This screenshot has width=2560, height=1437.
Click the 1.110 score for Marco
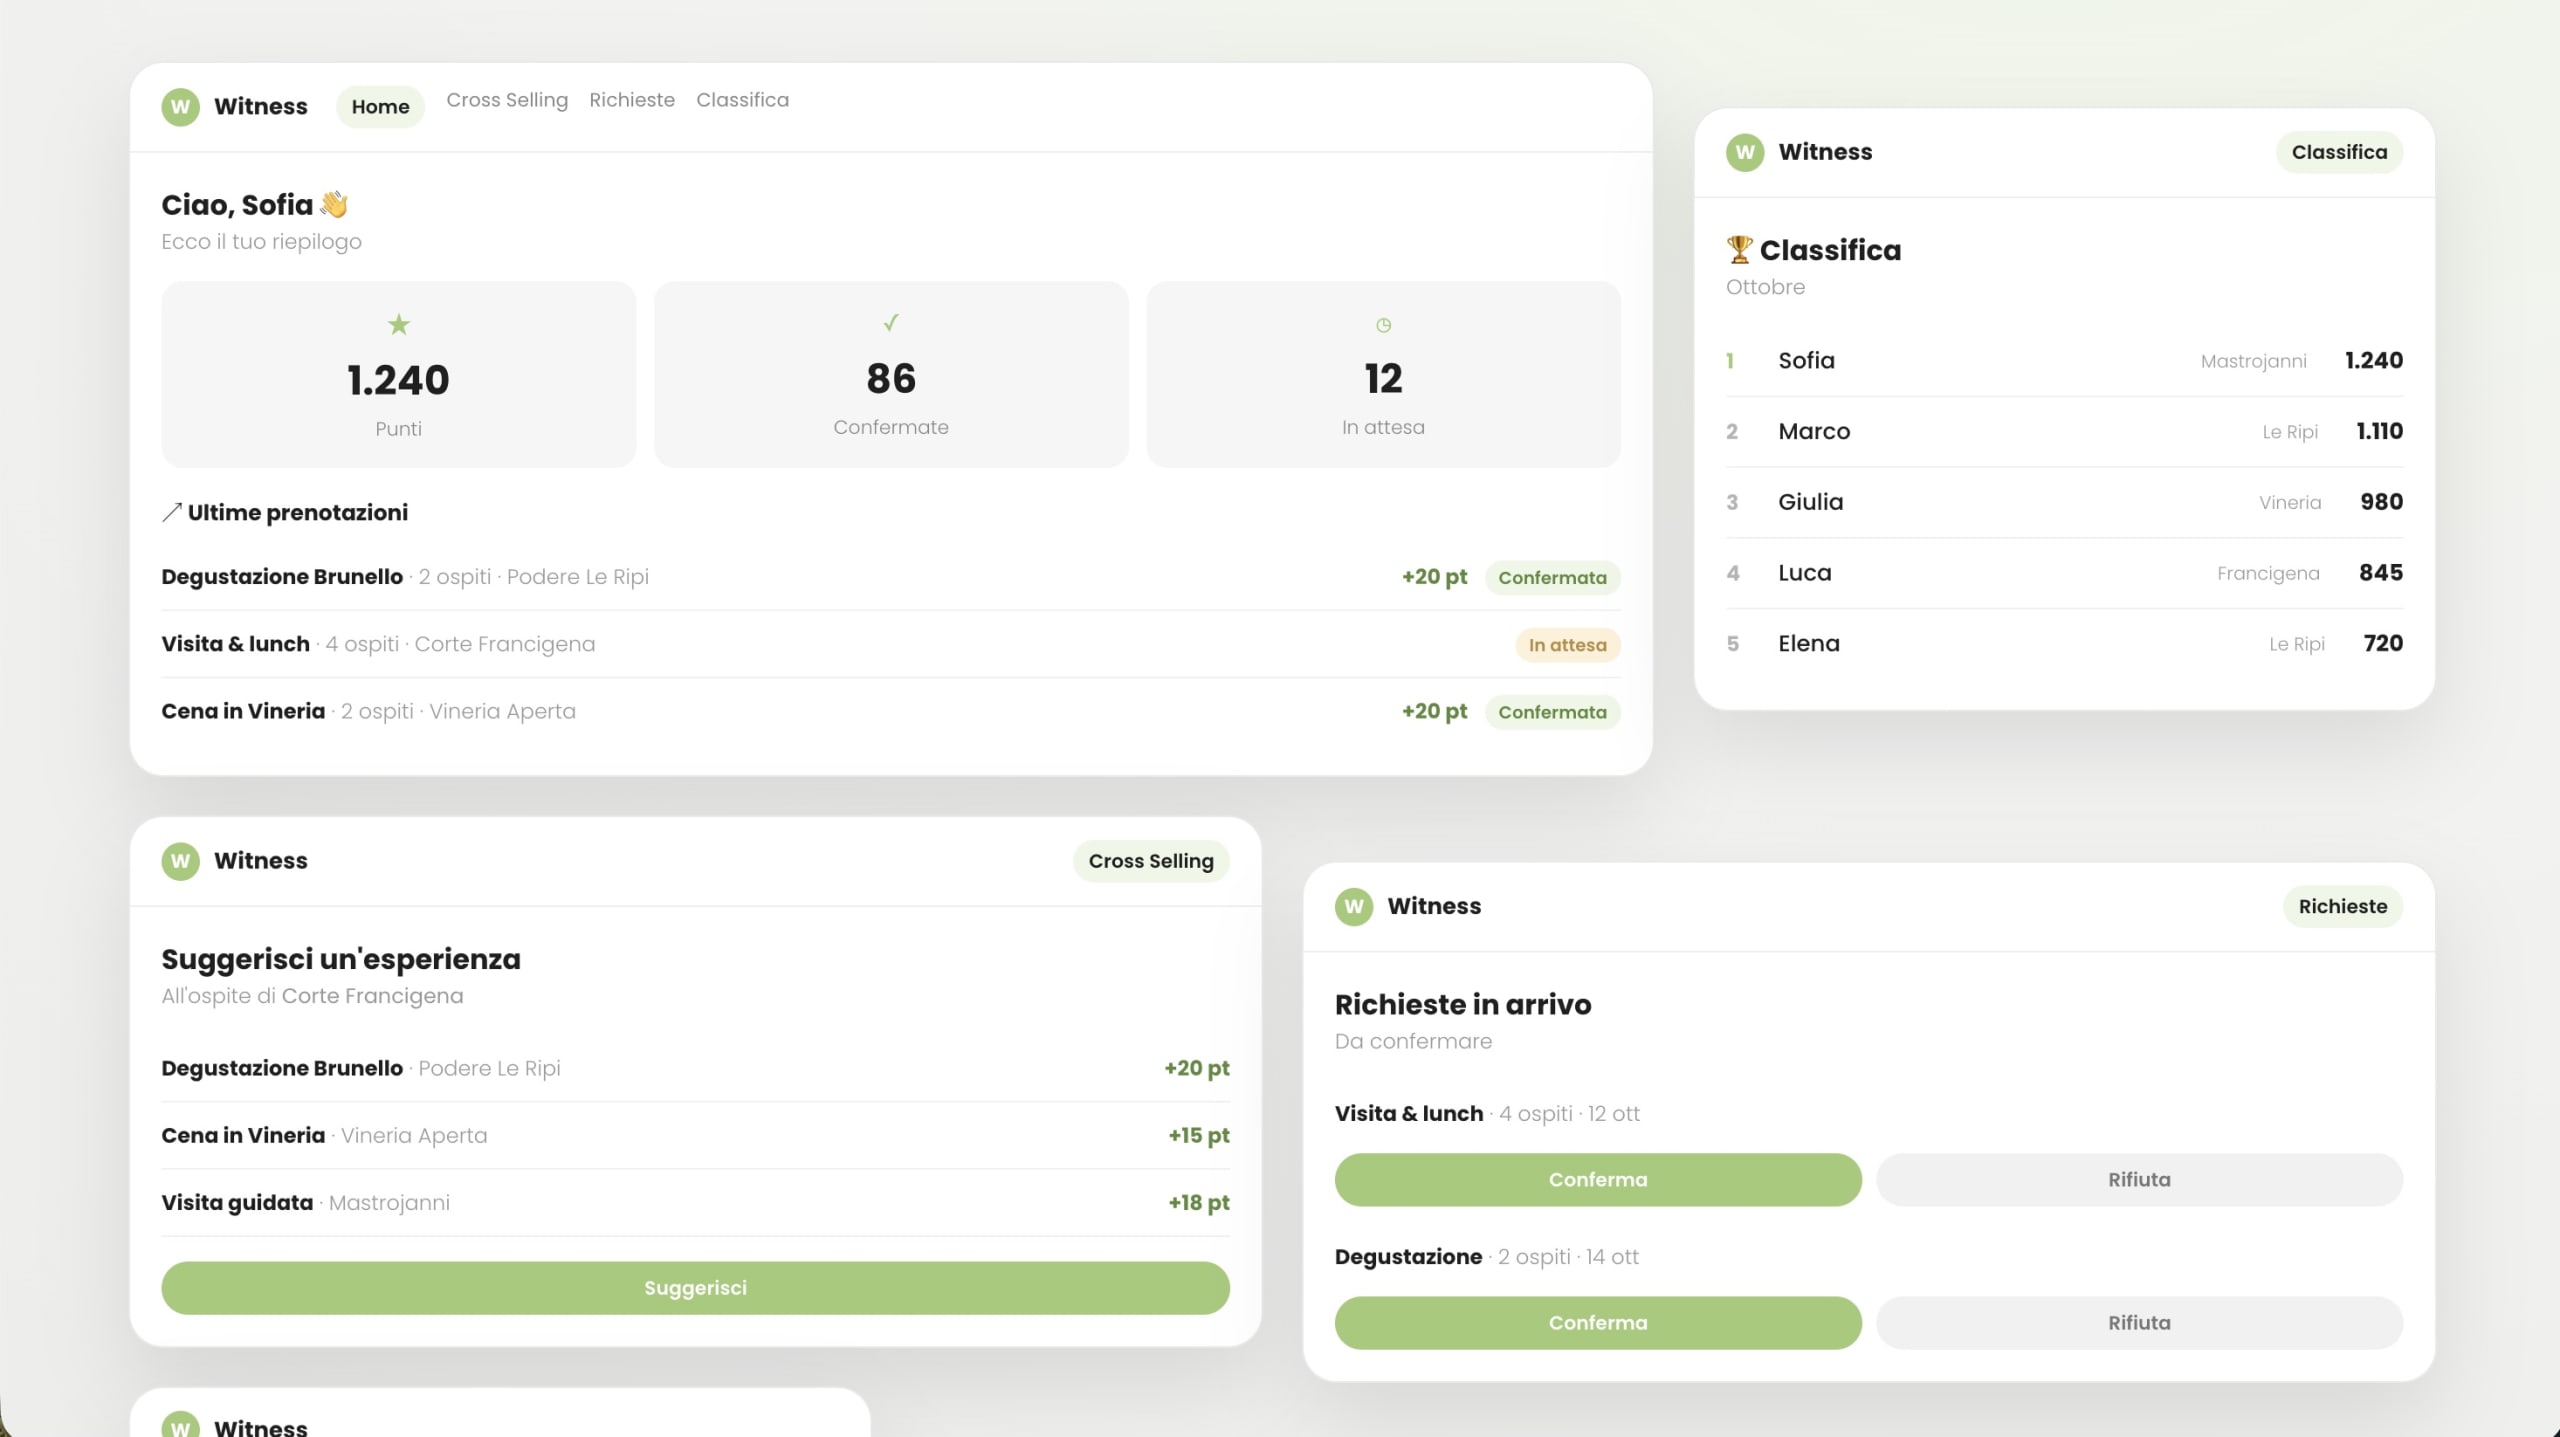pos(2379,431)
